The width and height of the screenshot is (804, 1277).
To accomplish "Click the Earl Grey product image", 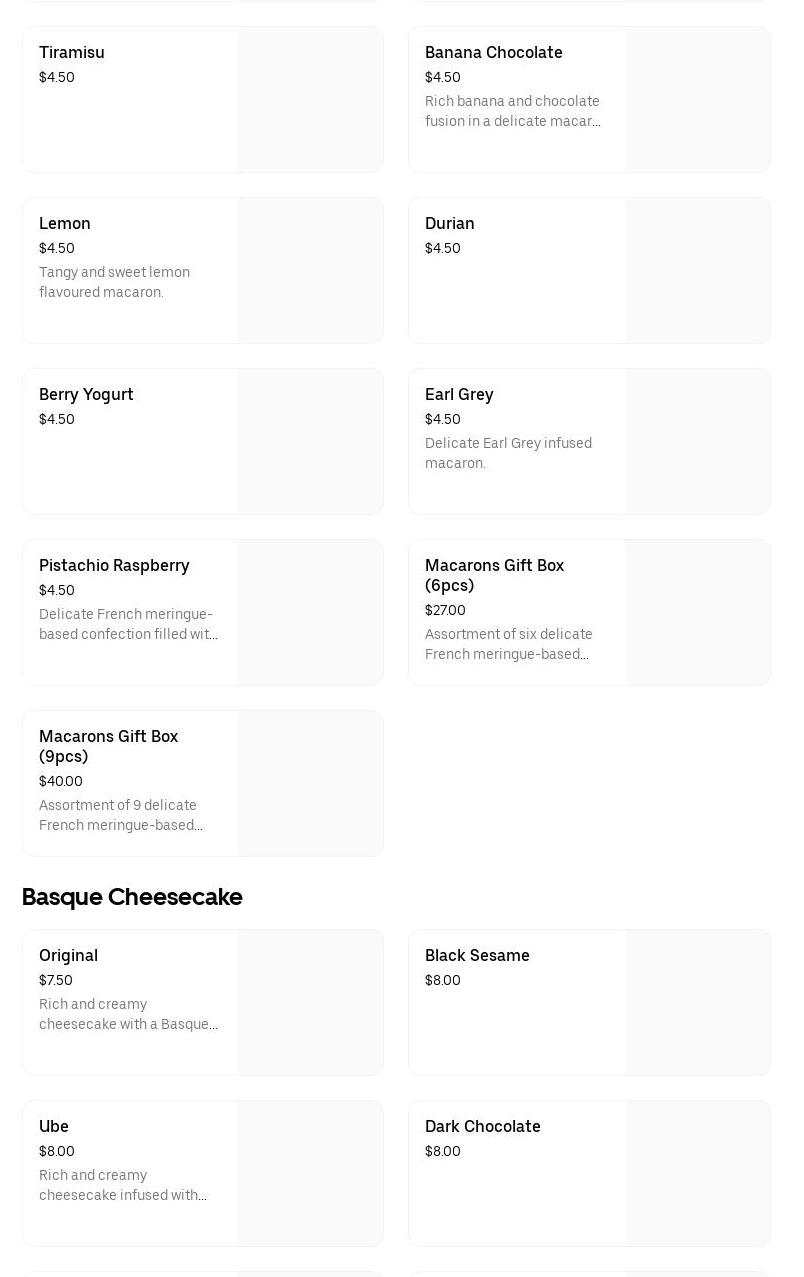I will coord(697,441).
